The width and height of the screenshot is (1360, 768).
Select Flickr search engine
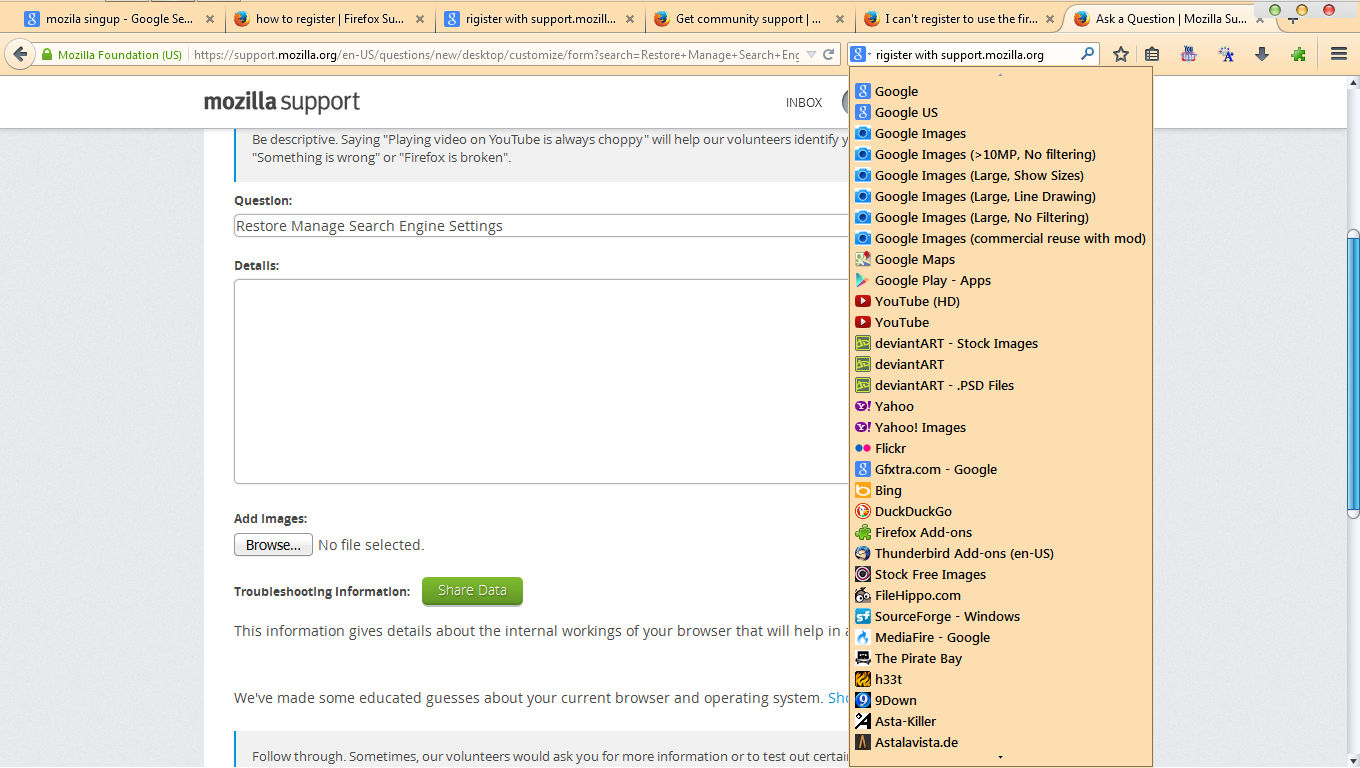[1000, 448]
